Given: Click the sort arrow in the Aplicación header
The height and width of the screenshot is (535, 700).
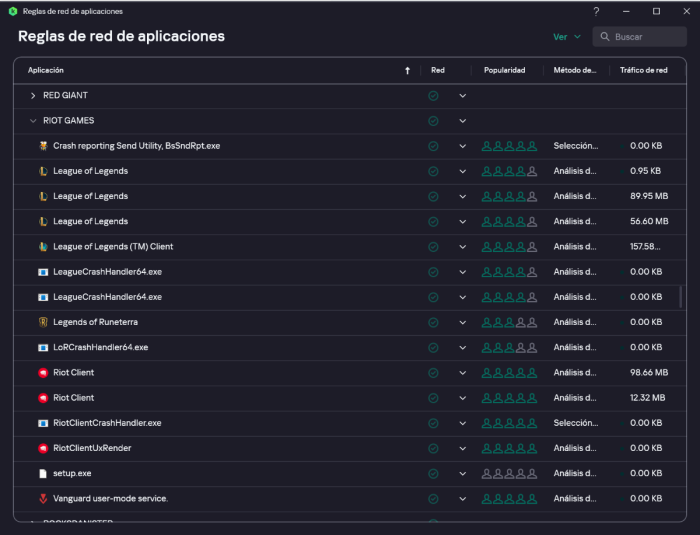Looking at the screenshot, I should (x=407, y=71).
